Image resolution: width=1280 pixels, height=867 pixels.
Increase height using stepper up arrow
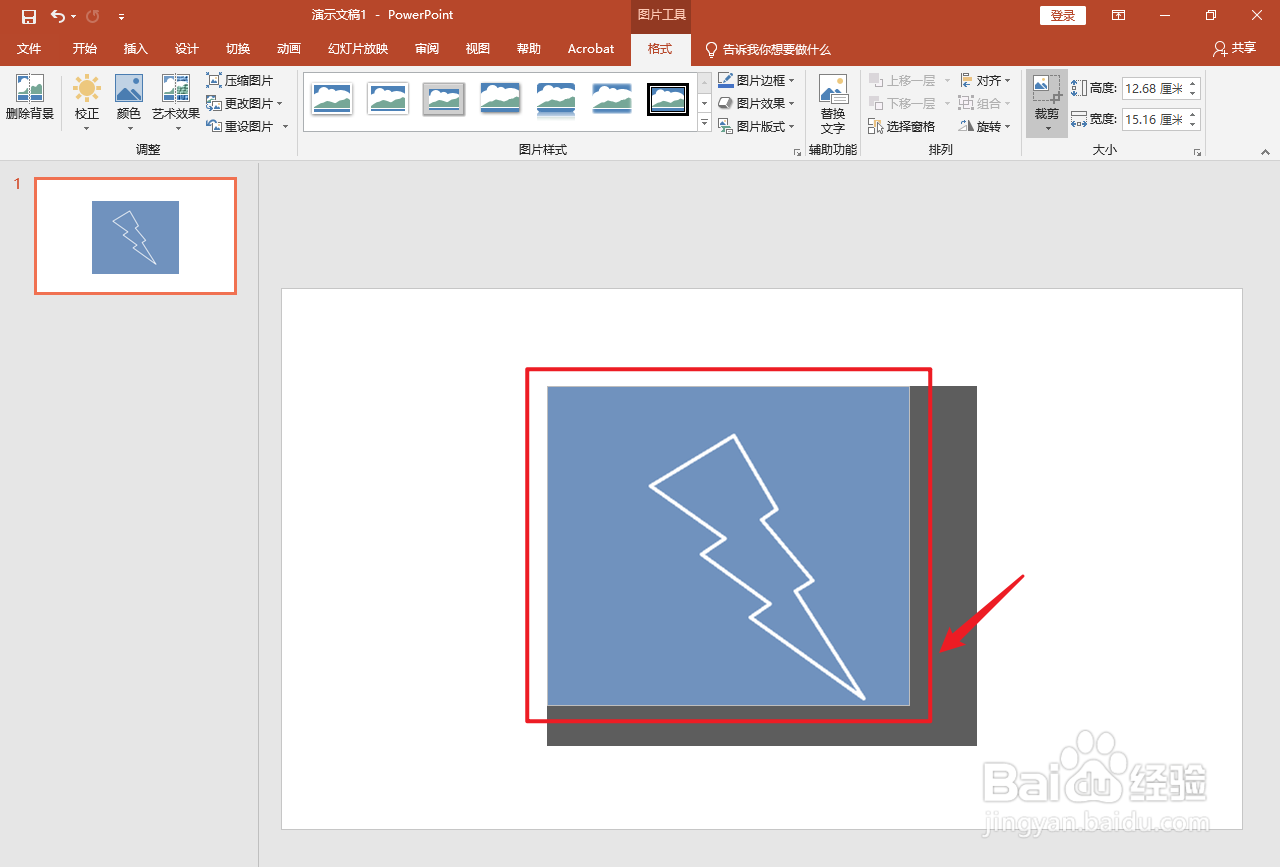1193,84
